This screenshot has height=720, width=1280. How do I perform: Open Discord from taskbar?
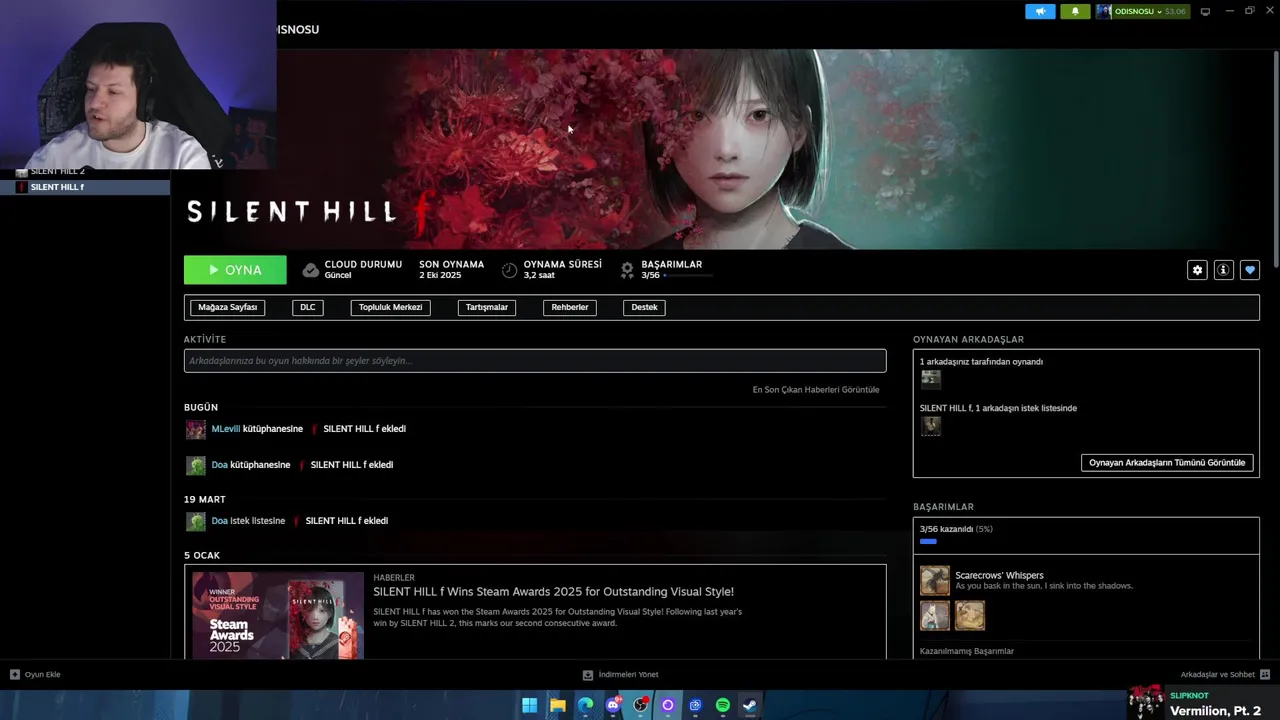tap(613, 705)
